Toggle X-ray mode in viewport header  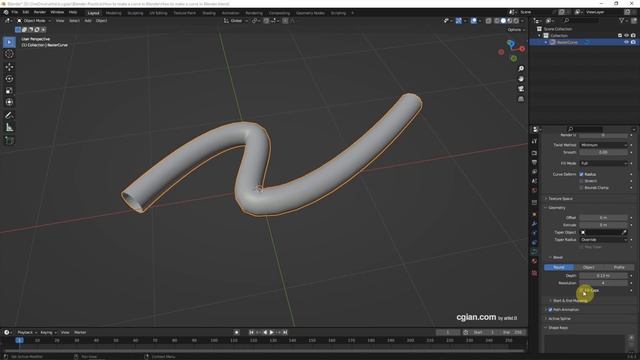[x=488, y=21]
